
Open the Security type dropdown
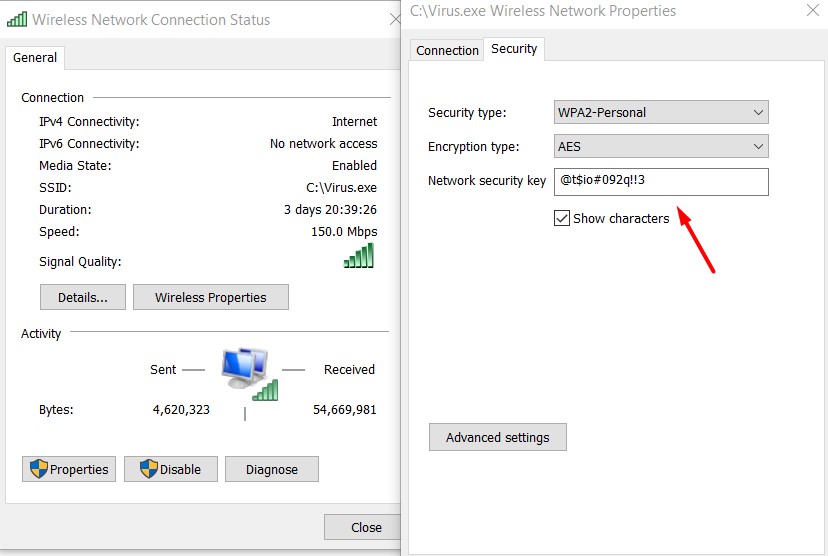(661, 112)
